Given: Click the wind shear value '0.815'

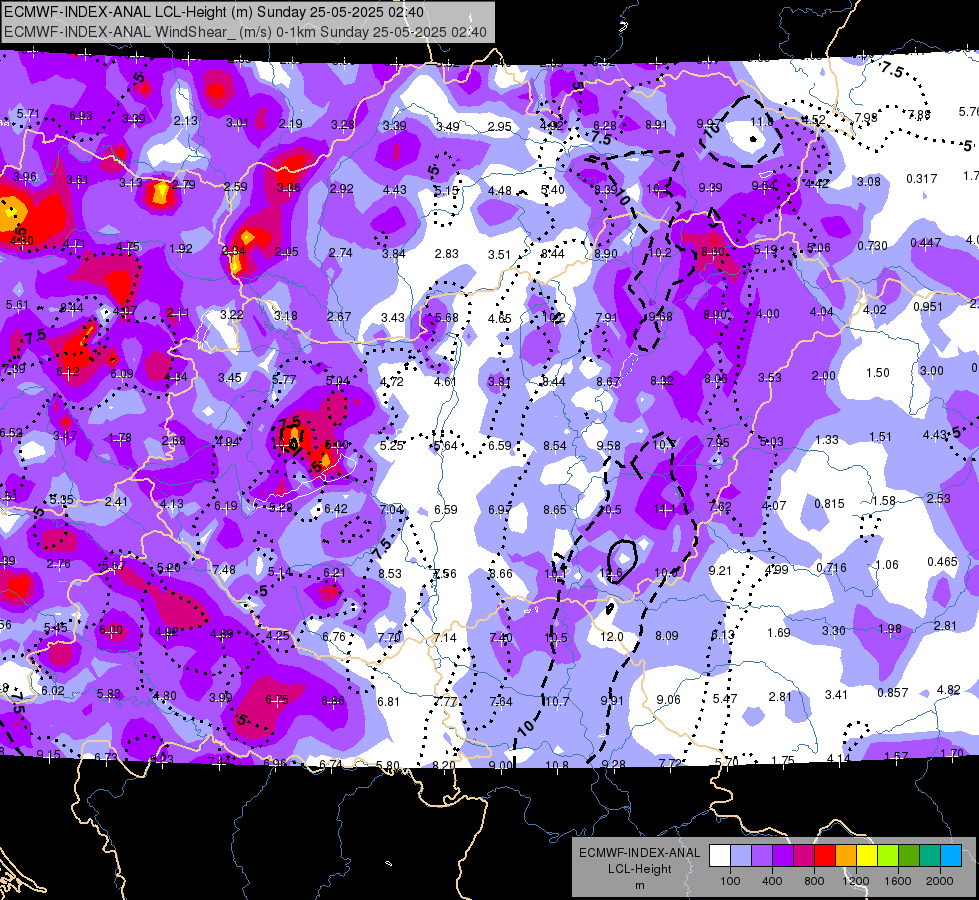Looking at the screenshot, I should point(829,503).
